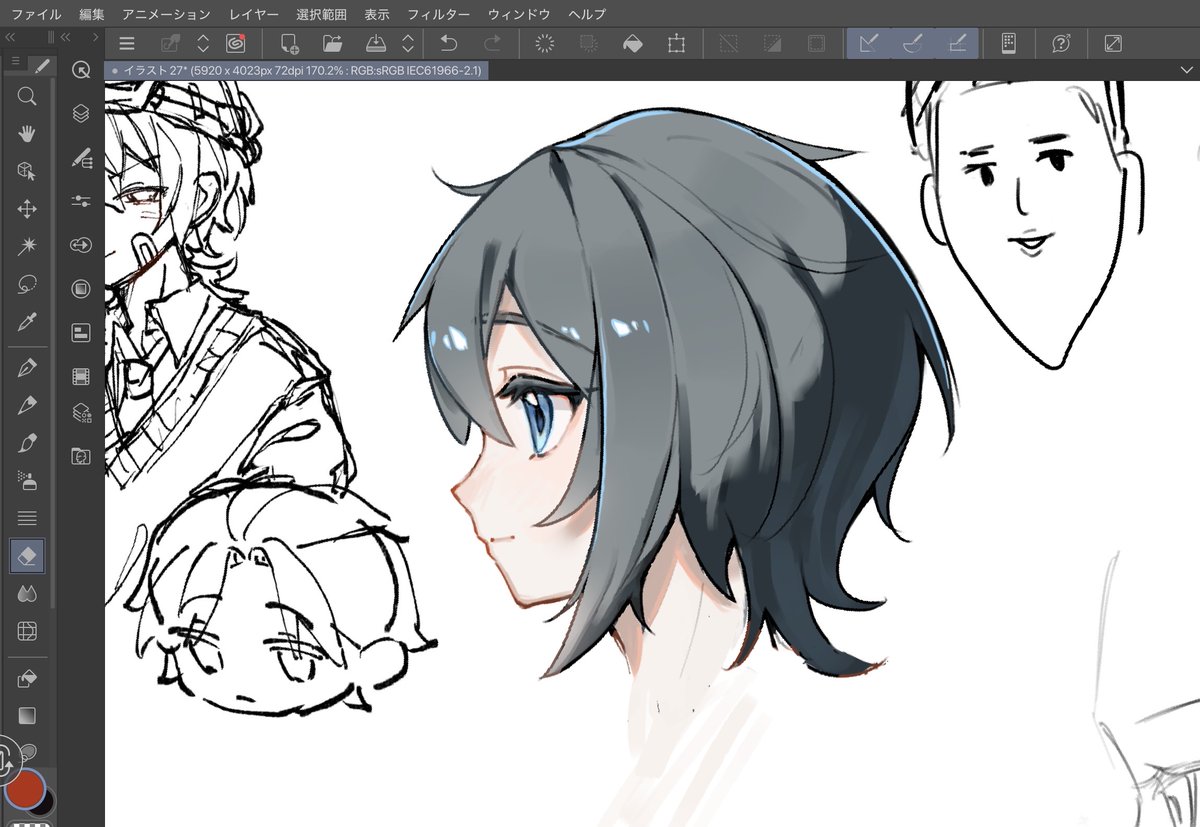Open the アニメーション menu

click(166, 14)
